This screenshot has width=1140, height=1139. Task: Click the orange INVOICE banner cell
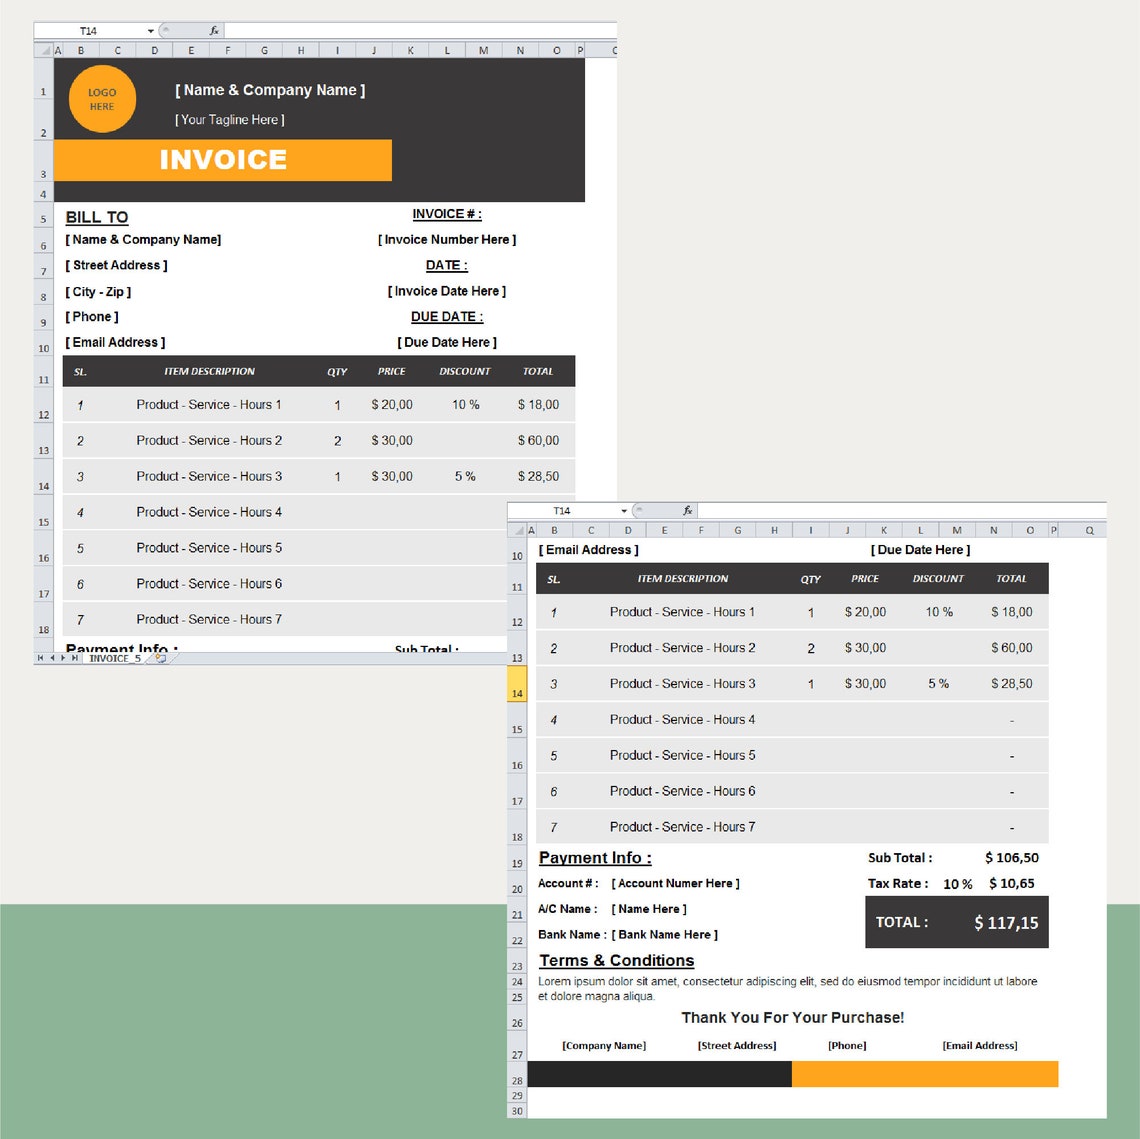[222, 159]
